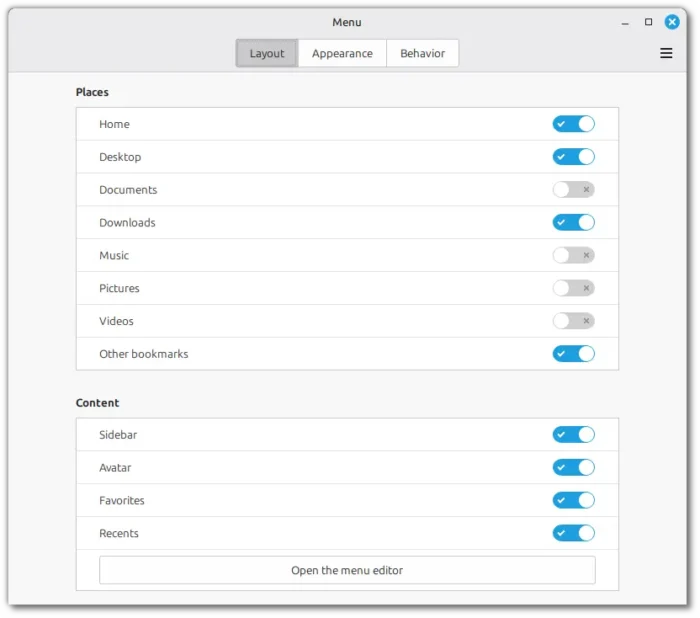Open the hamburger menu icon
The height and width of the screenshot is (618, 700).
click(x=666, y=54)
